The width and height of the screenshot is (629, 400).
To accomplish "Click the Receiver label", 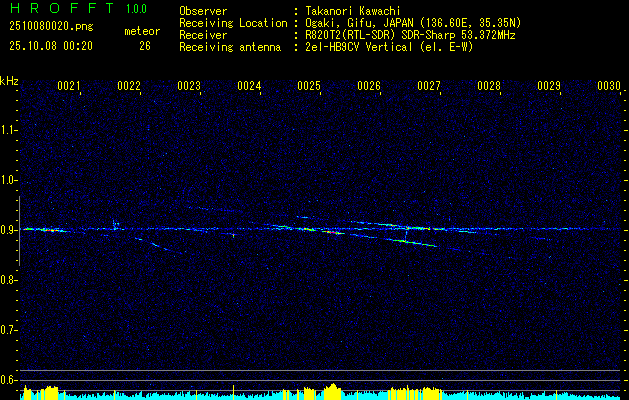I will (203, 35).
